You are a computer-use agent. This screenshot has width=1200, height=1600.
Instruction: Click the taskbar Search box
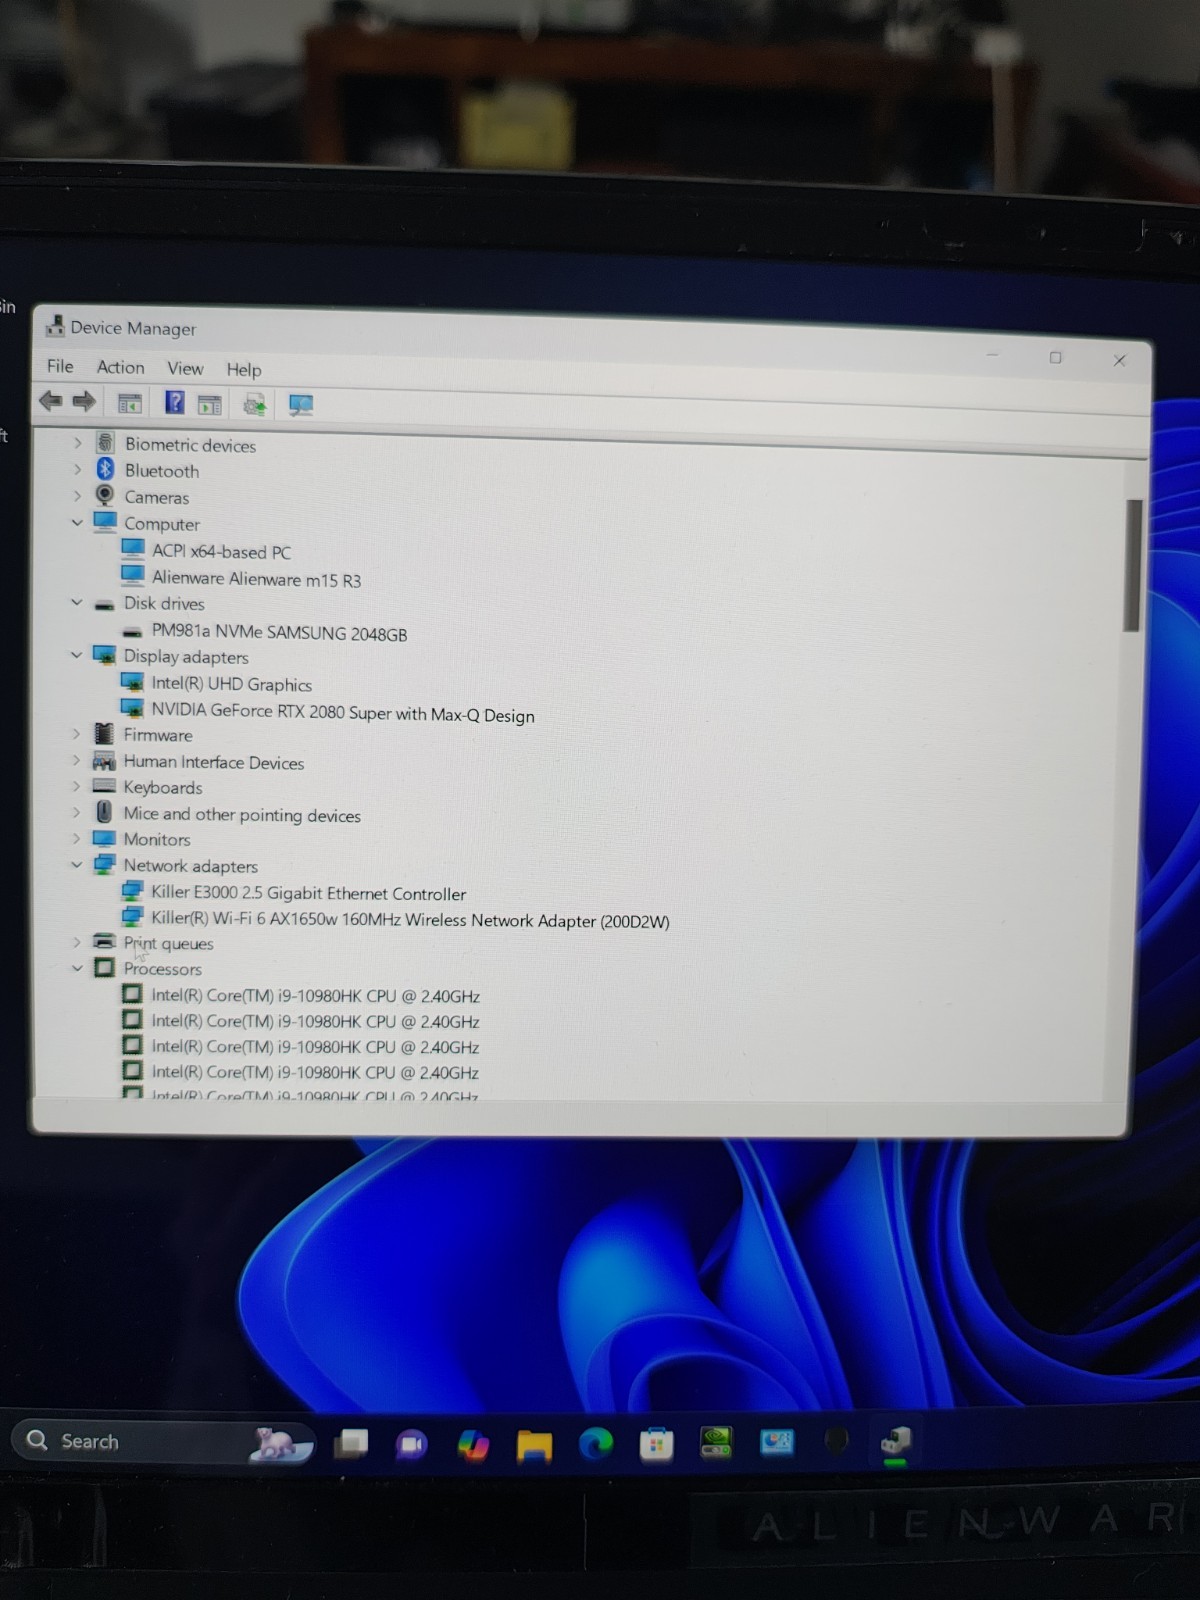pyautogui.click(x=163, y=1441)
